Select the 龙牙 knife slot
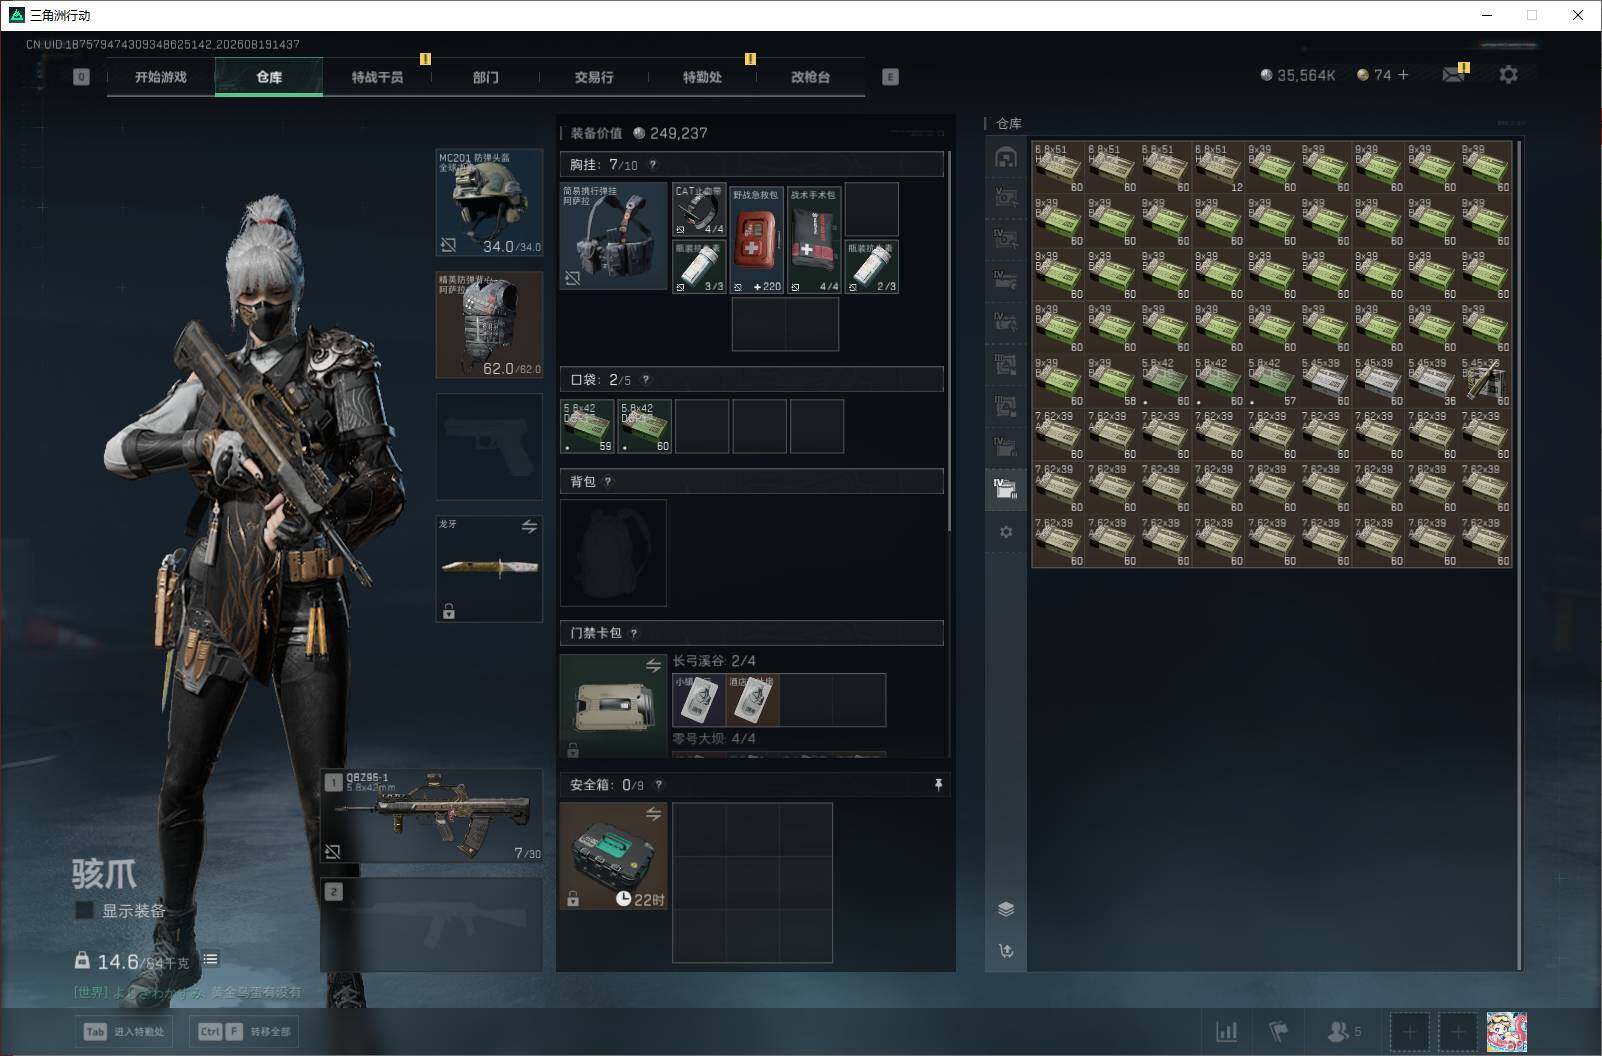This screenshot has width=1602, height=1056. tap(489, 568)
